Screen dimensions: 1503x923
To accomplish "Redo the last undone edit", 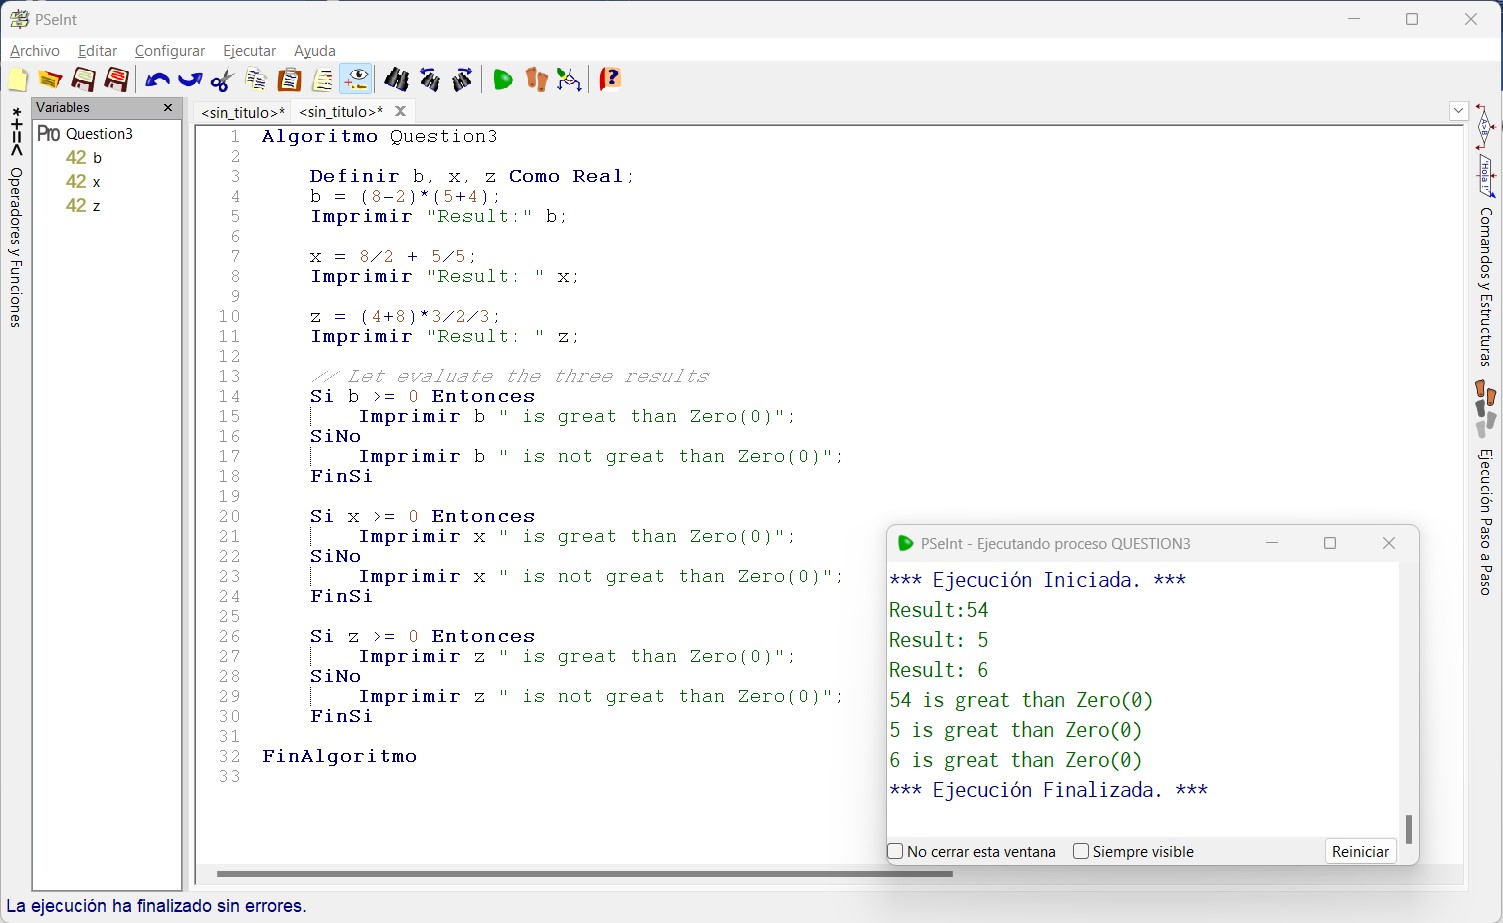I will (x=189, y=80).
